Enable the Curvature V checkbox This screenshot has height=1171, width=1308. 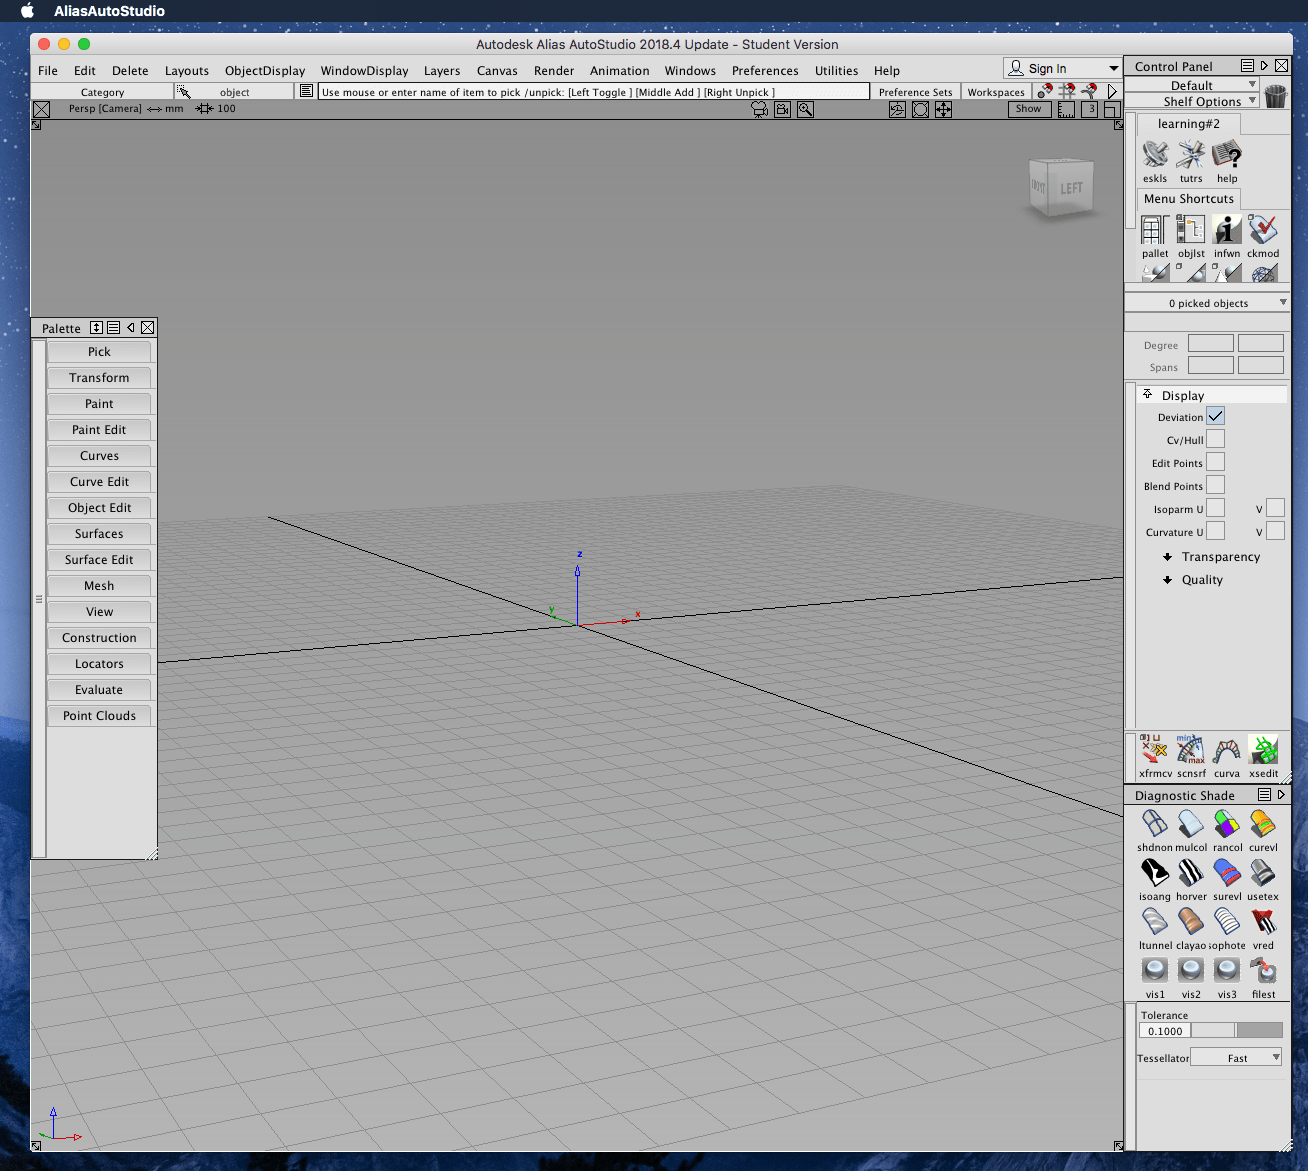pos(1275,531)
